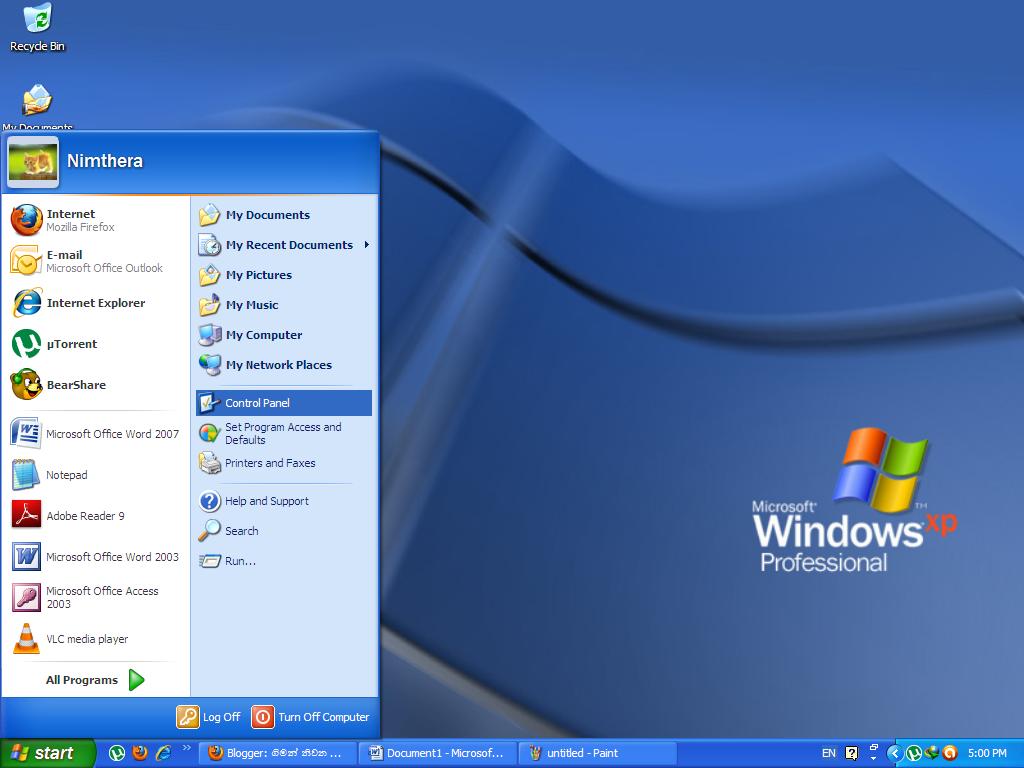
Task: Open Printers and Faxes
Action: (x=284, y=463)
